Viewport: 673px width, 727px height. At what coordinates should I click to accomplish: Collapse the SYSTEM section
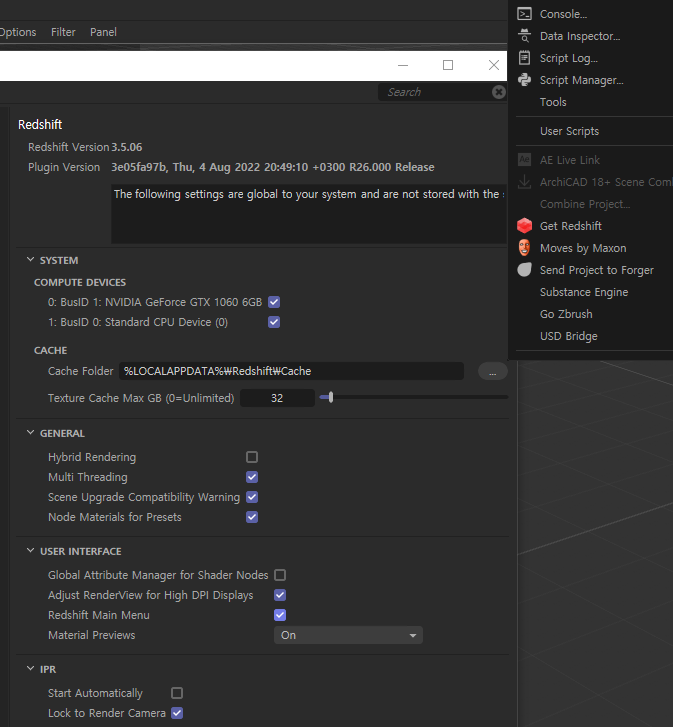click(31, 260)
